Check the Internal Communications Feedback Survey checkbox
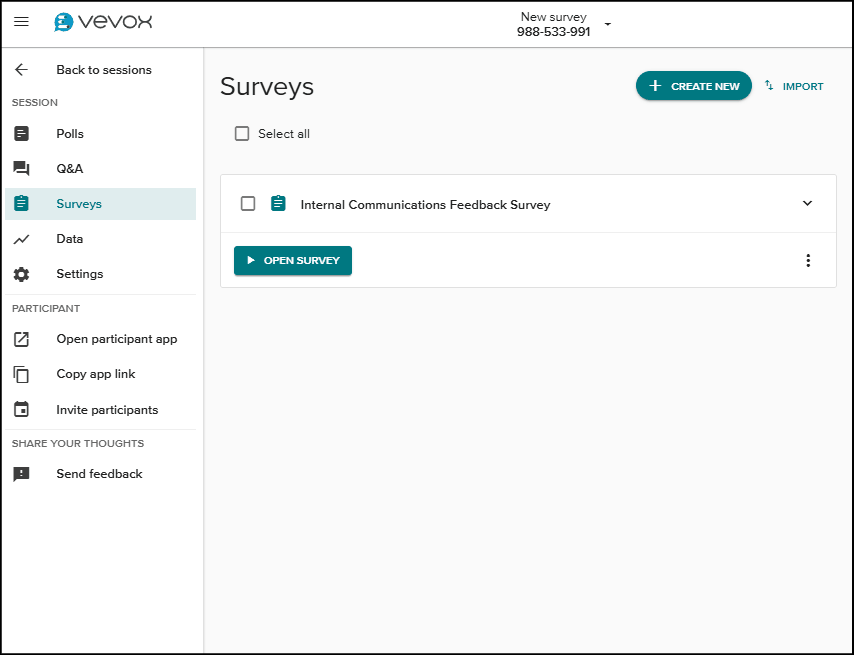Viewport: 854px width, 655px height. 248,203
